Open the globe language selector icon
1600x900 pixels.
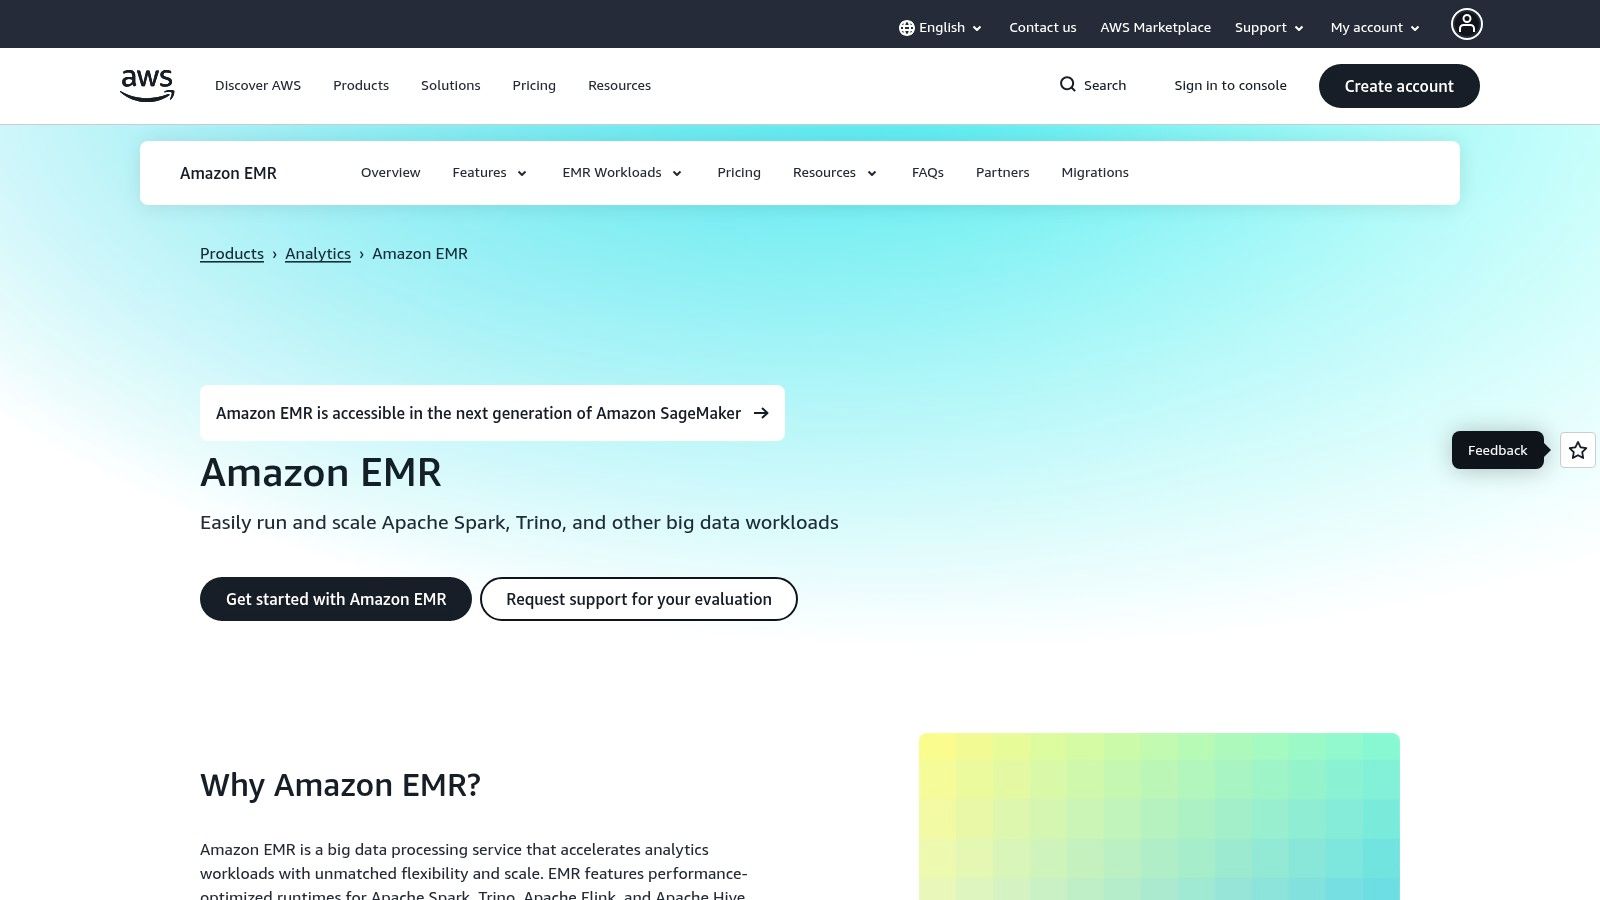906,27
